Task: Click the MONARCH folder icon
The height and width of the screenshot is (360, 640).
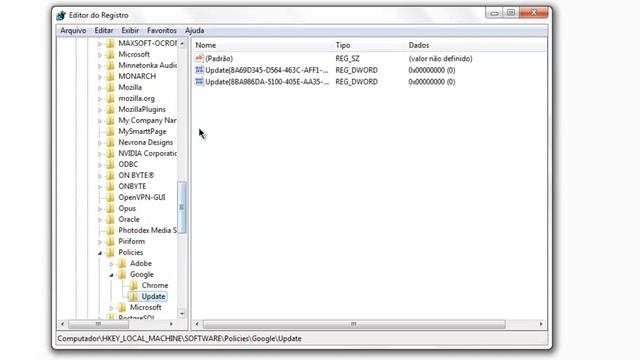Action: point(110,76)
